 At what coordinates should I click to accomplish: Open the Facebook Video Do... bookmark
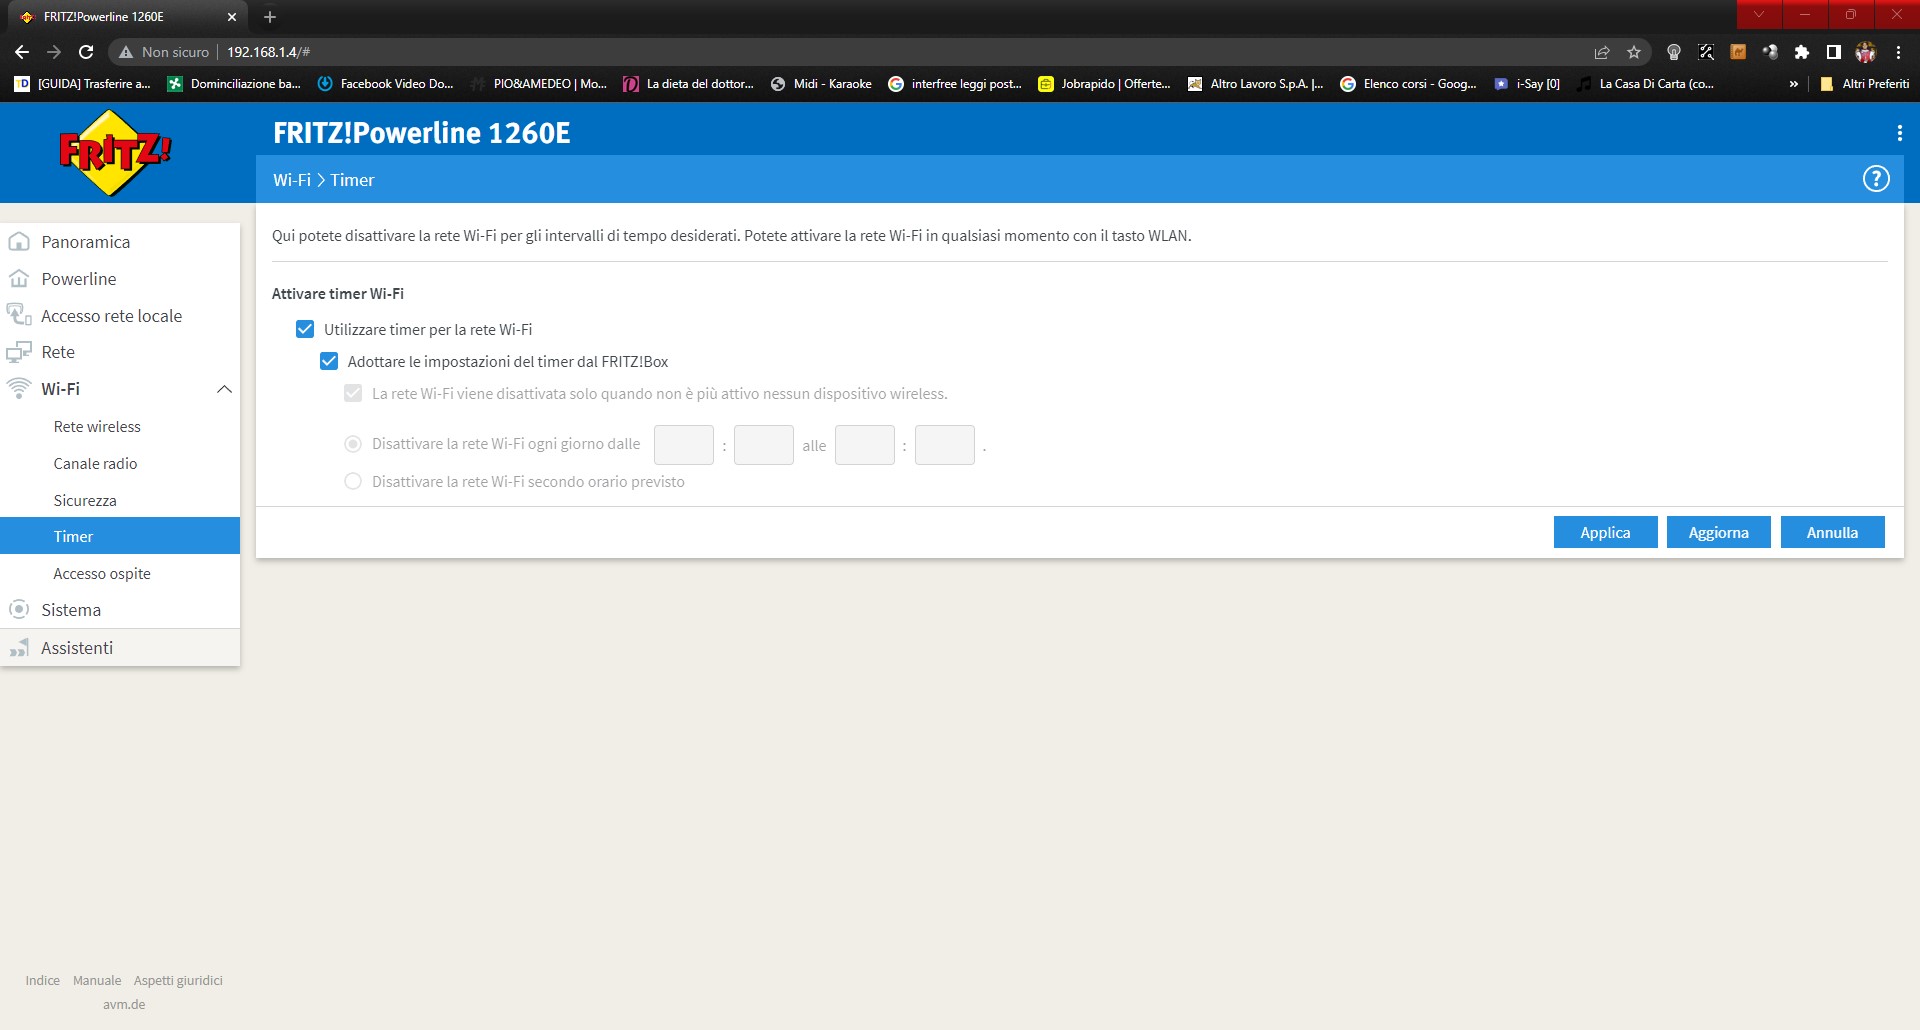point(385,84)
